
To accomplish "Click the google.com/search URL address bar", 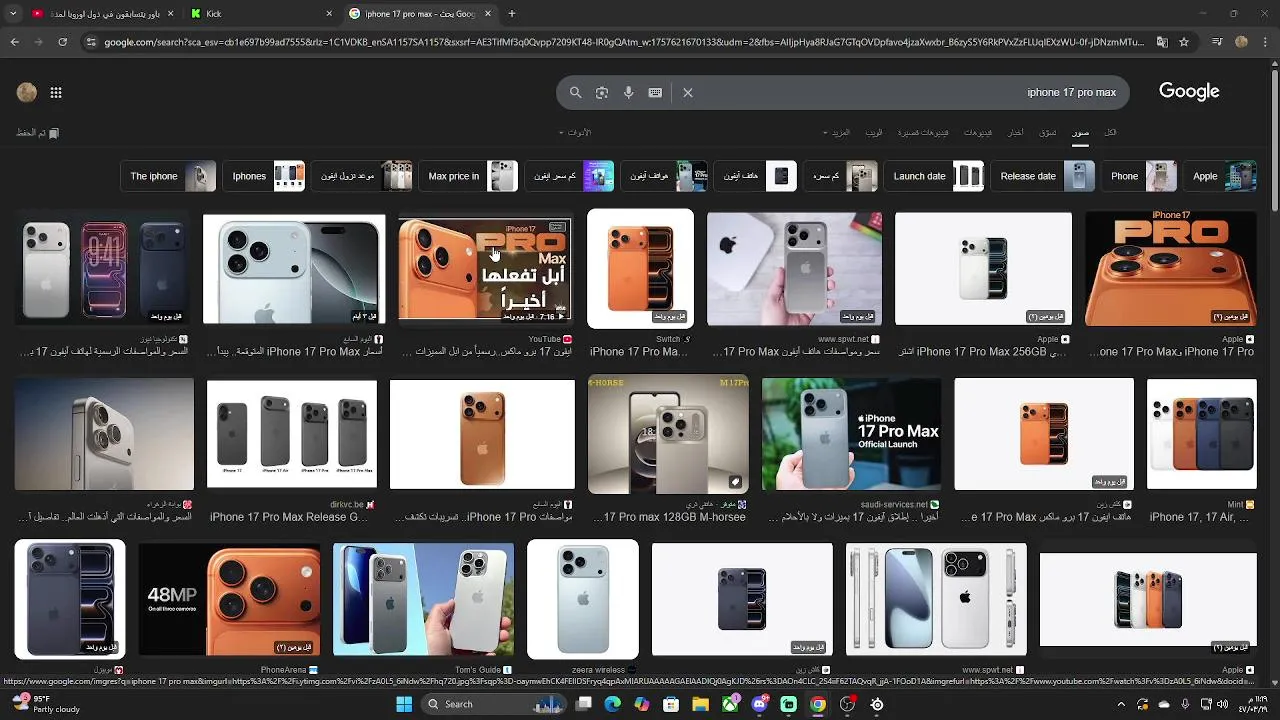I will 624,42.
